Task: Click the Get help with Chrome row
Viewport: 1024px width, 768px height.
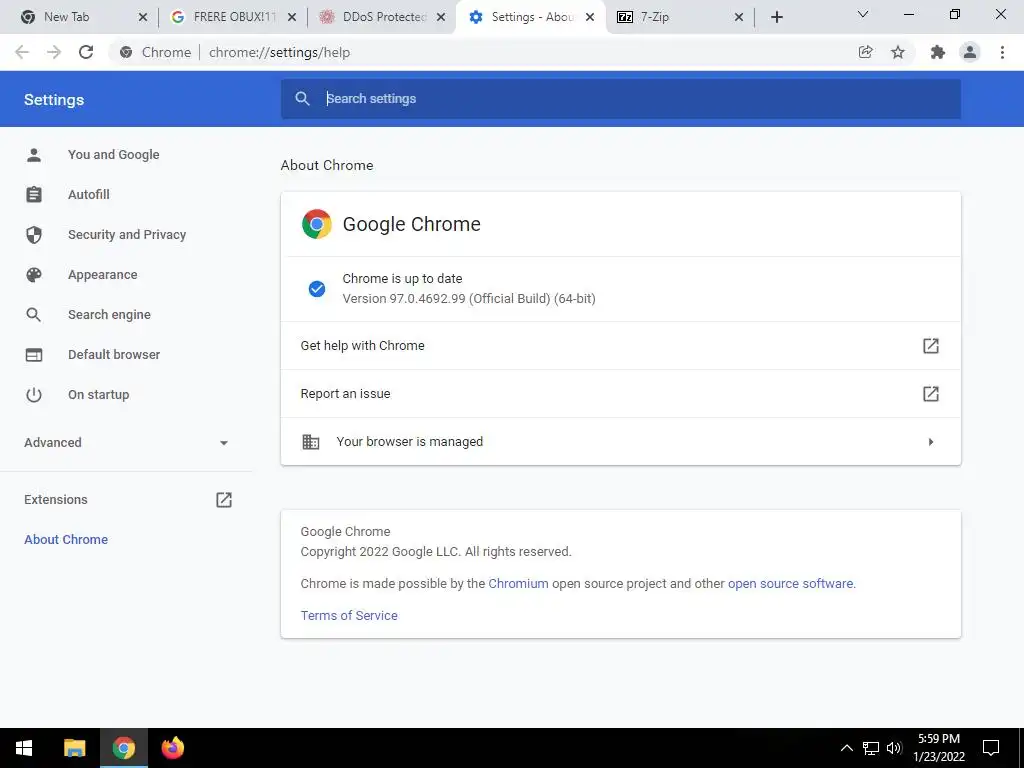Action: tap(620, 345)
